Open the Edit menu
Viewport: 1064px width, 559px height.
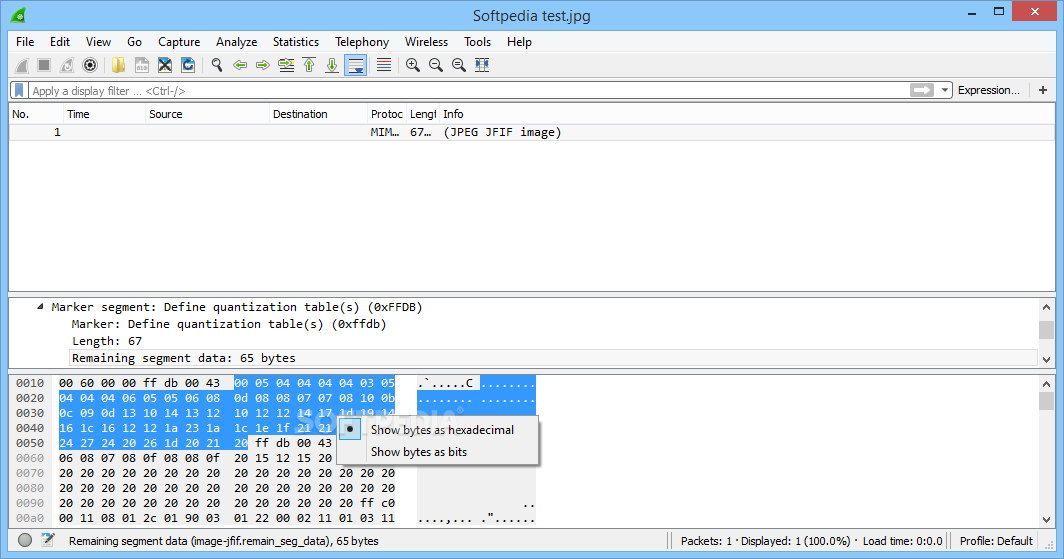point(60,42)
